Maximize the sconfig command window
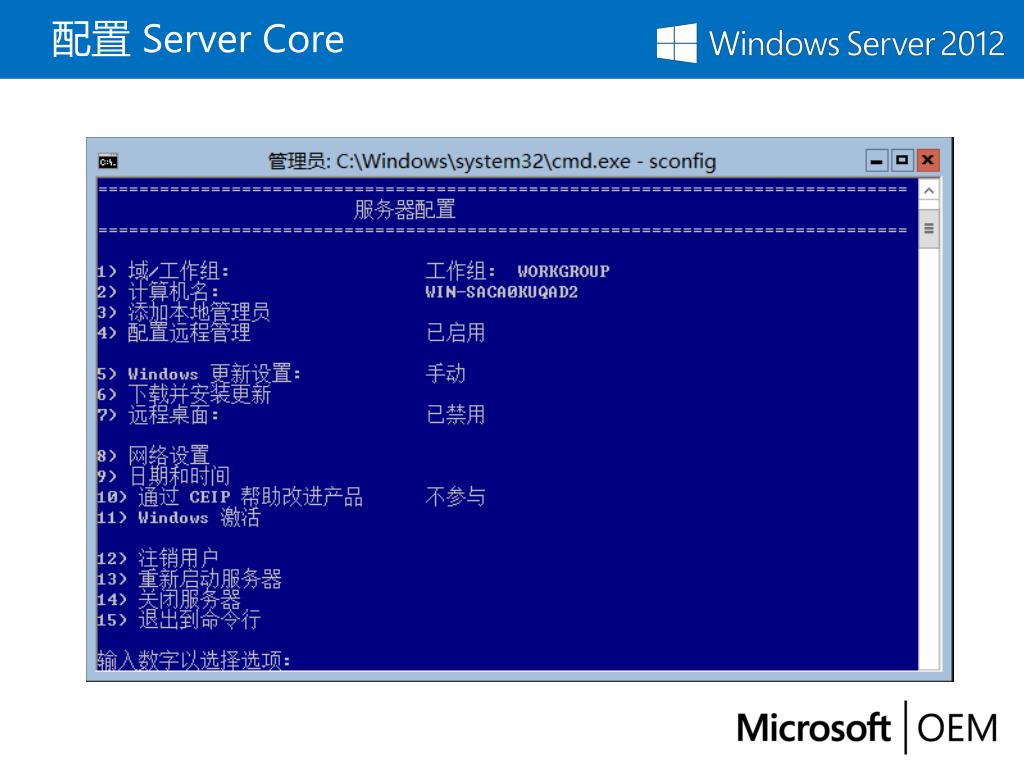This screenshot has height=768, width=1024. (x=902, y=160)
